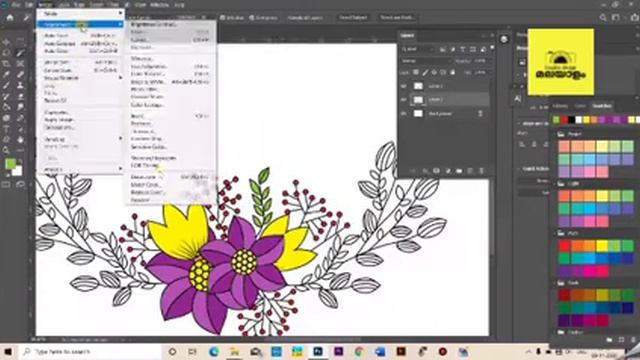Open Photoshop icon in the taskbar
This screenshot has height=360, width=640.
pos(318,351)
